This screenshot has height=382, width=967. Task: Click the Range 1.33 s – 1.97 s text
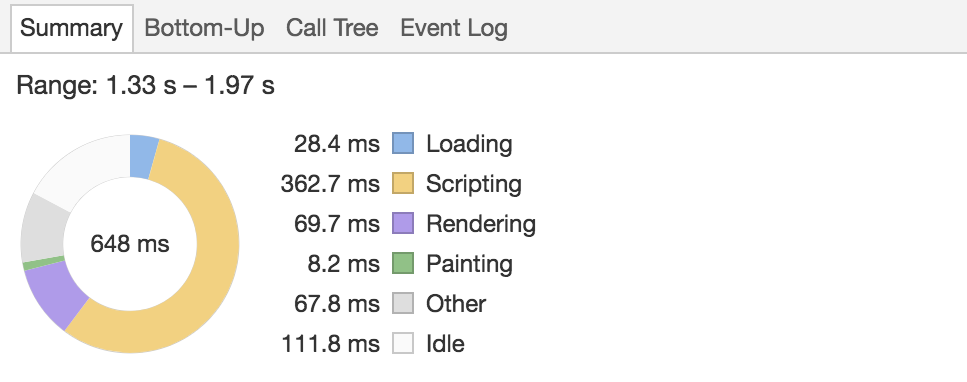[146, 85]
